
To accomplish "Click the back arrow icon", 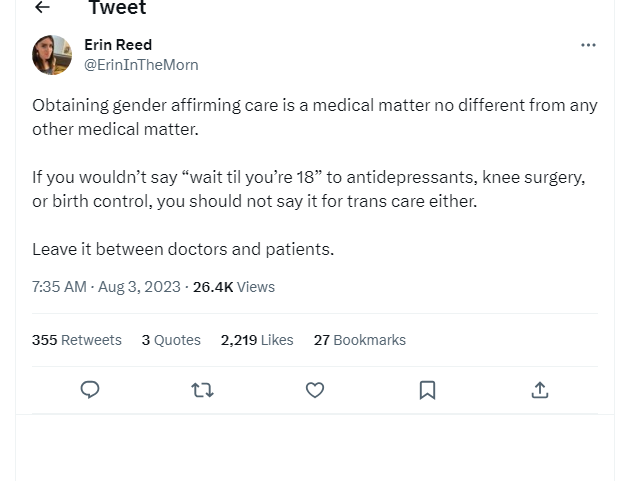I will (42, 8).
